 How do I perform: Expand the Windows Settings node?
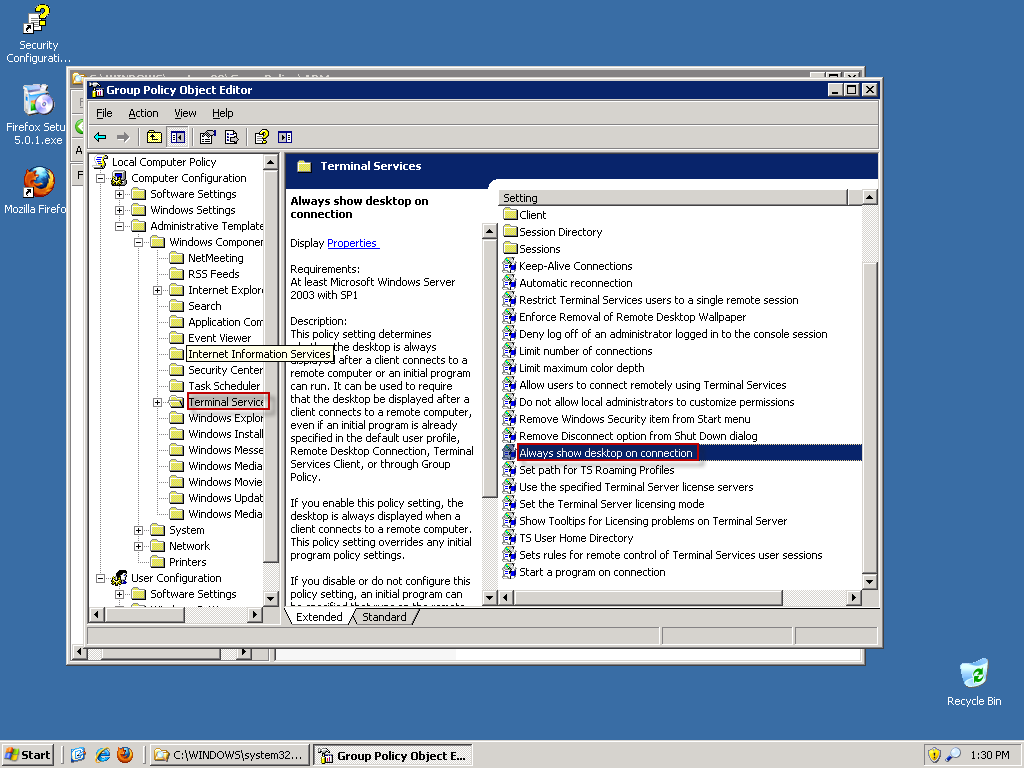coord(120,210)
